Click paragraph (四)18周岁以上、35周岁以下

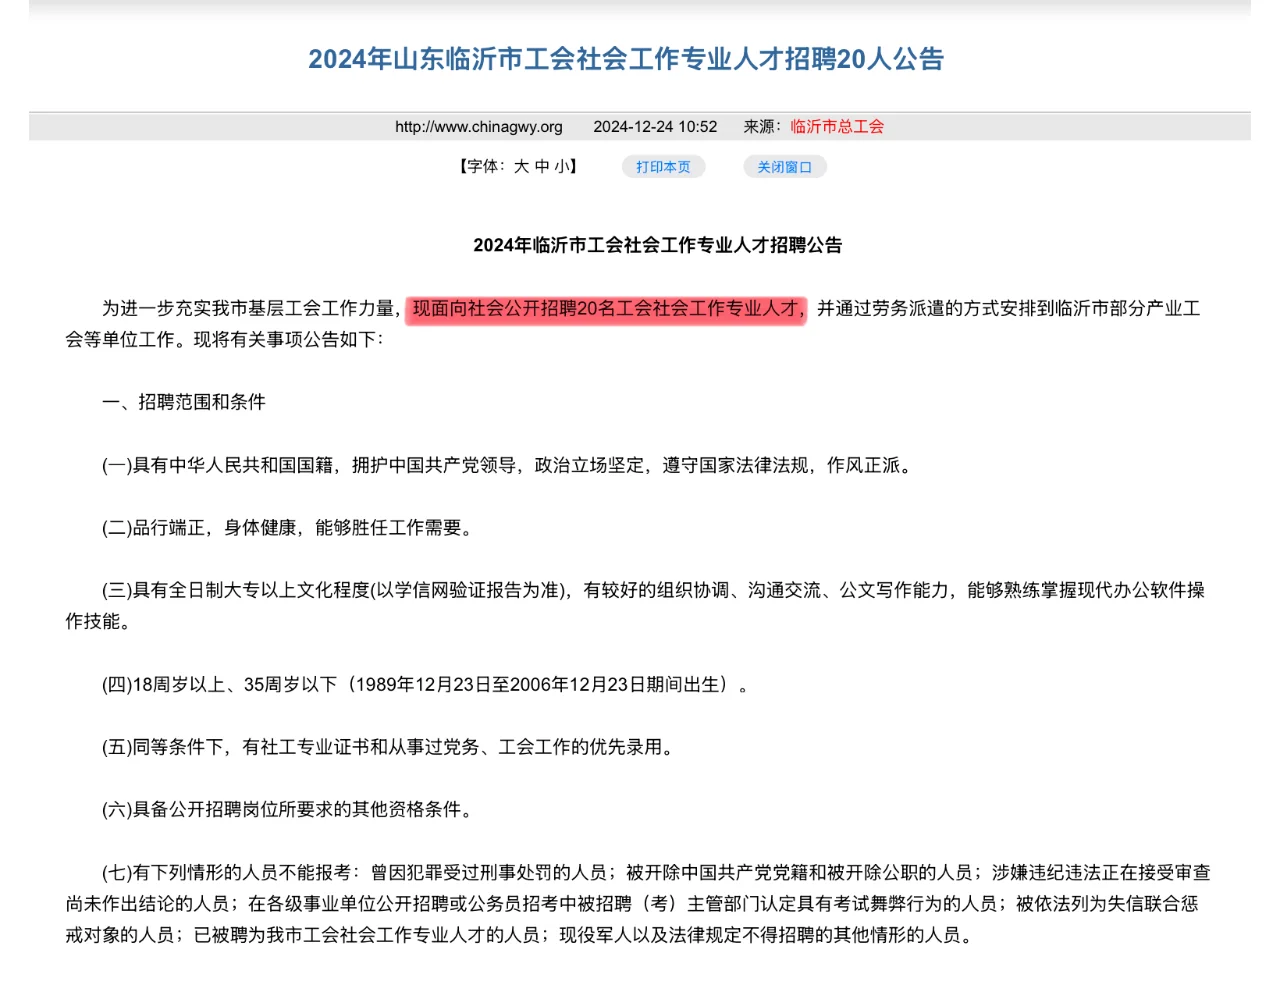pyautogui.click(x=425, y=685)
